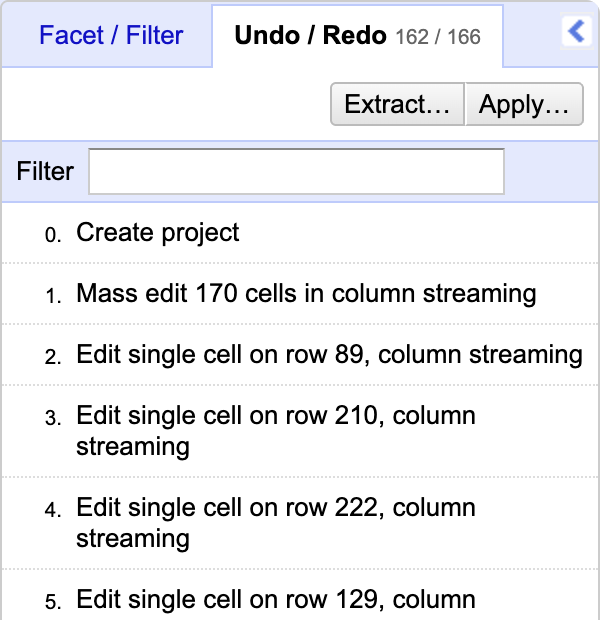Open the Apply operation history dialog
This screenshot has width=600, height=620.
524,104
